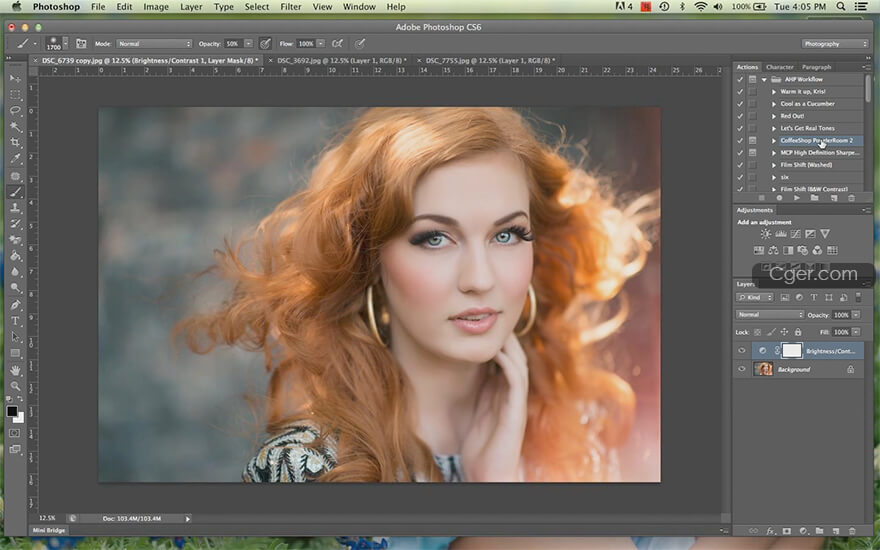Screen dimensions: 880x550
Task: Select the Rectangular Marquee tool
Action: (x=15, y=95)
